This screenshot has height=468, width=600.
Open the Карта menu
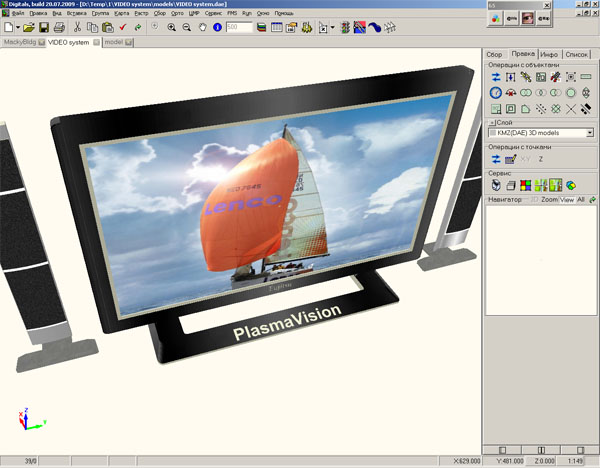pyautogui.click(x=121, y=13)
